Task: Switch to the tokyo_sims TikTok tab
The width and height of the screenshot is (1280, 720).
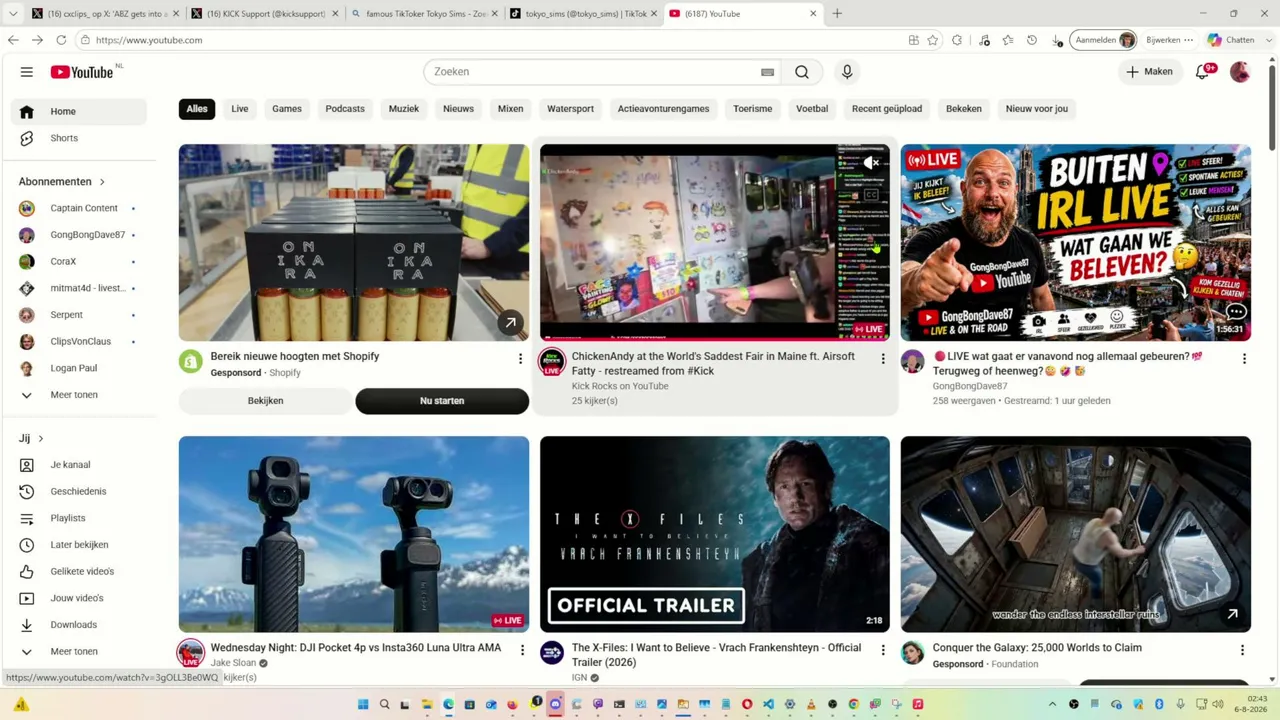Action: pyautogui.click(x=585, y=14)
